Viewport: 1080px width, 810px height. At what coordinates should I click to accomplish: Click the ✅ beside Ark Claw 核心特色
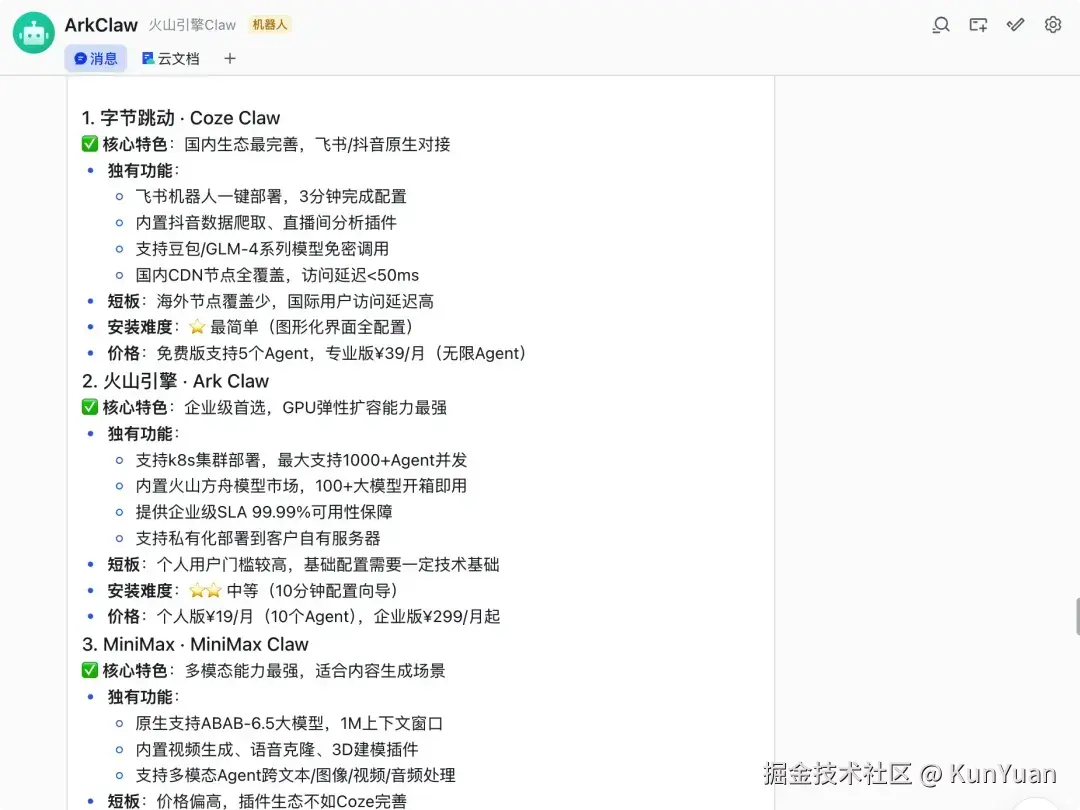[89, 407]
